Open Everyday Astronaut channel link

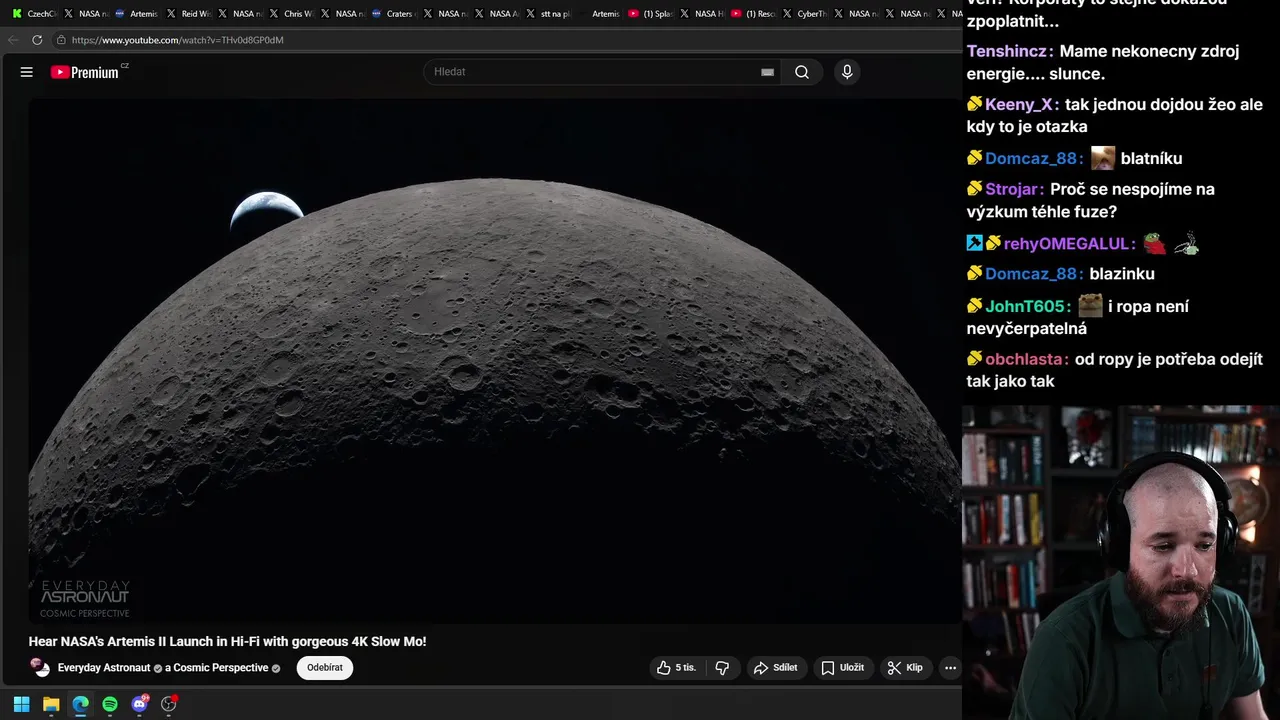point(104,668)
